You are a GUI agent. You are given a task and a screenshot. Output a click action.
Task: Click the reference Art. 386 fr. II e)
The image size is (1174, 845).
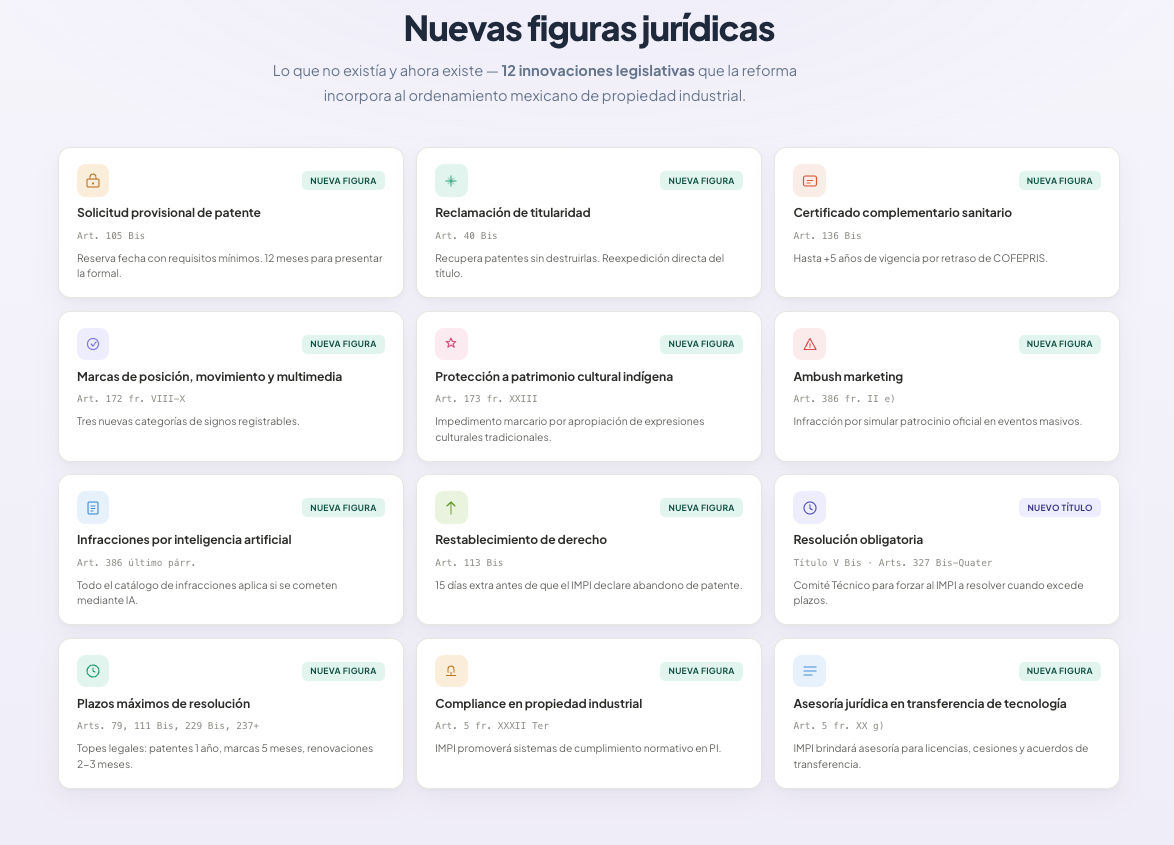point(844,399)
